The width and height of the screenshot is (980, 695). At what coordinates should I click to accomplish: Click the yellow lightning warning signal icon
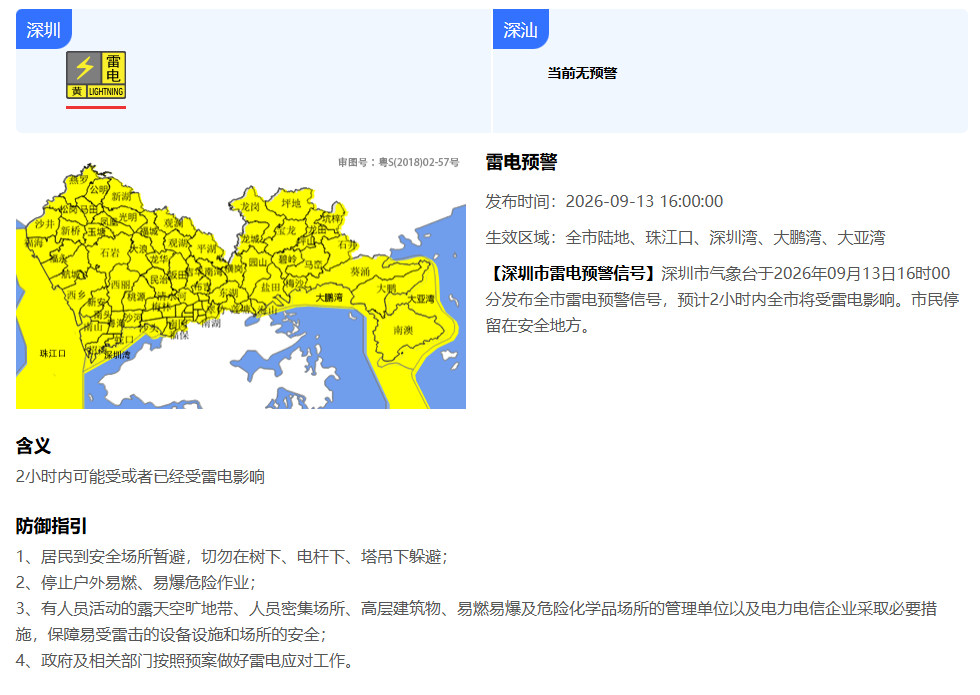[x=96, y=75]
